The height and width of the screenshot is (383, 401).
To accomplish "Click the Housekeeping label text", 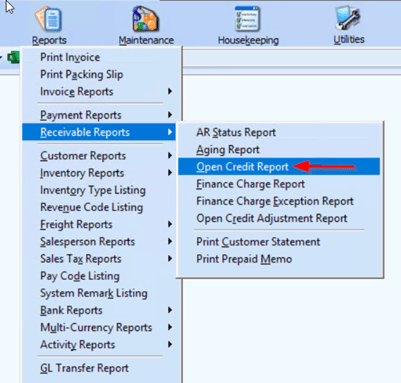I will coord(248,40).
